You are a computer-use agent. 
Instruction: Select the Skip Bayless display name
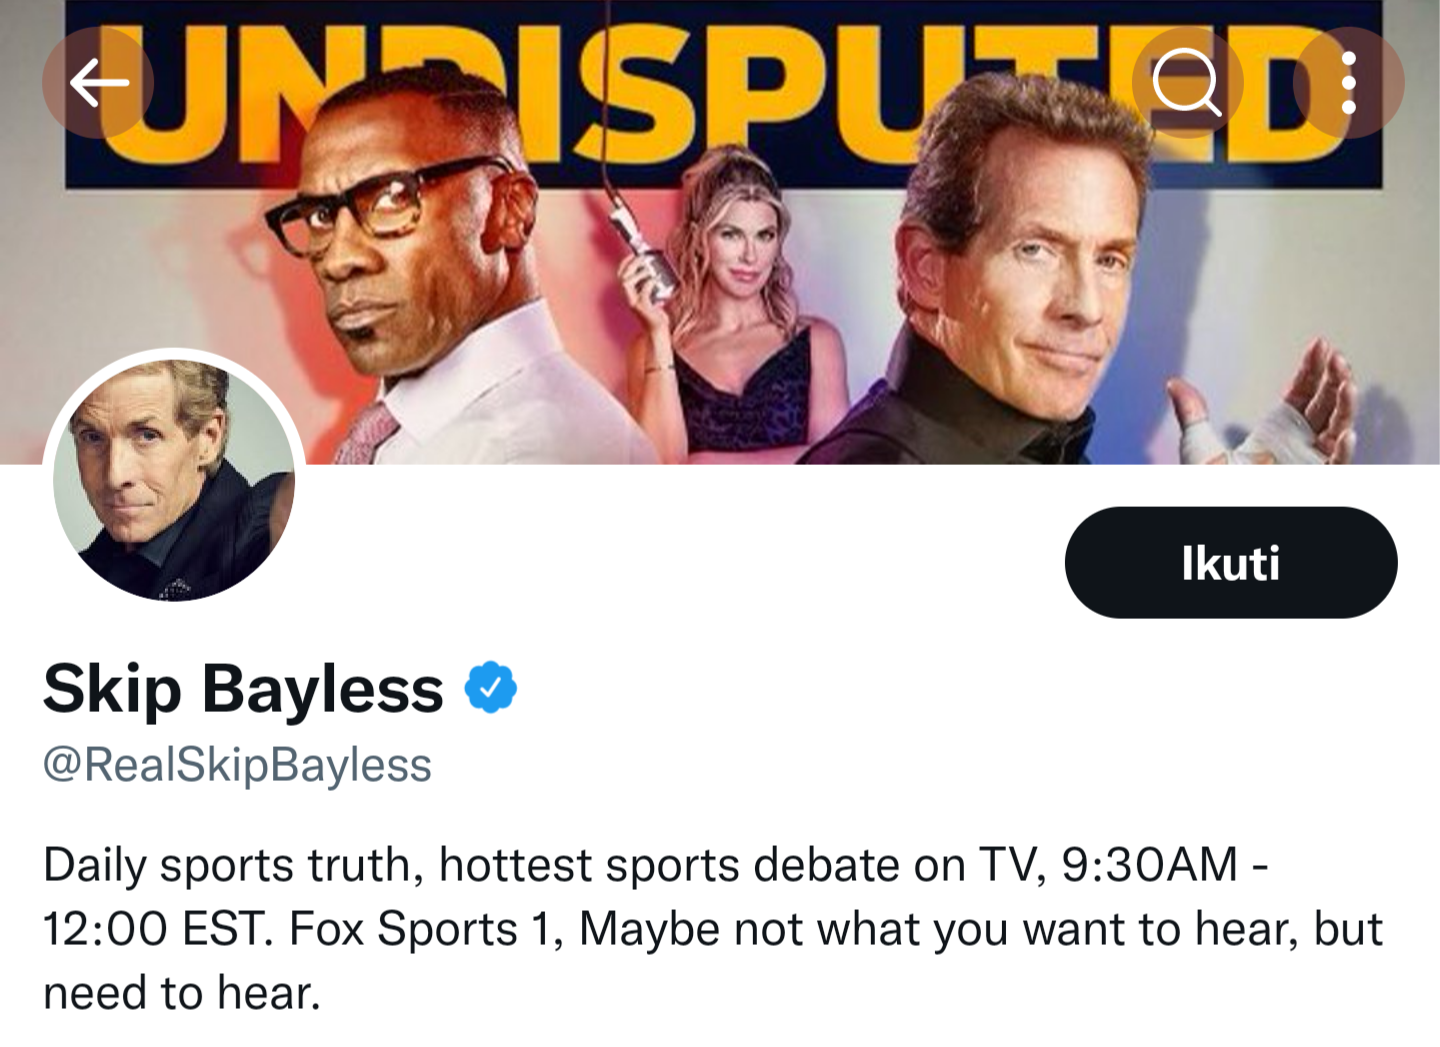point(243,688)
